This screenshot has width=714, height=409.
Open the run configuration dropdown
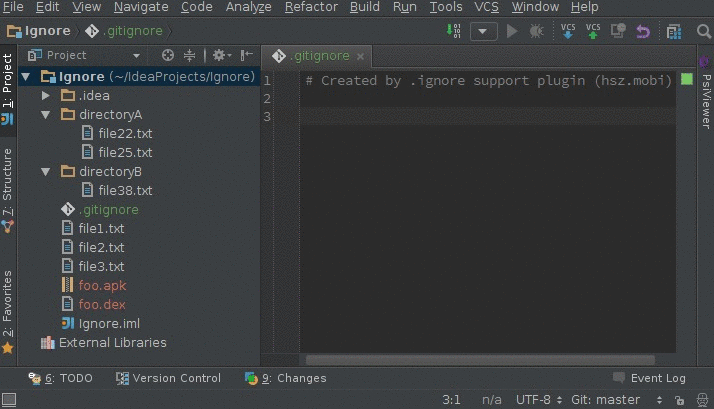click(483, 31)
